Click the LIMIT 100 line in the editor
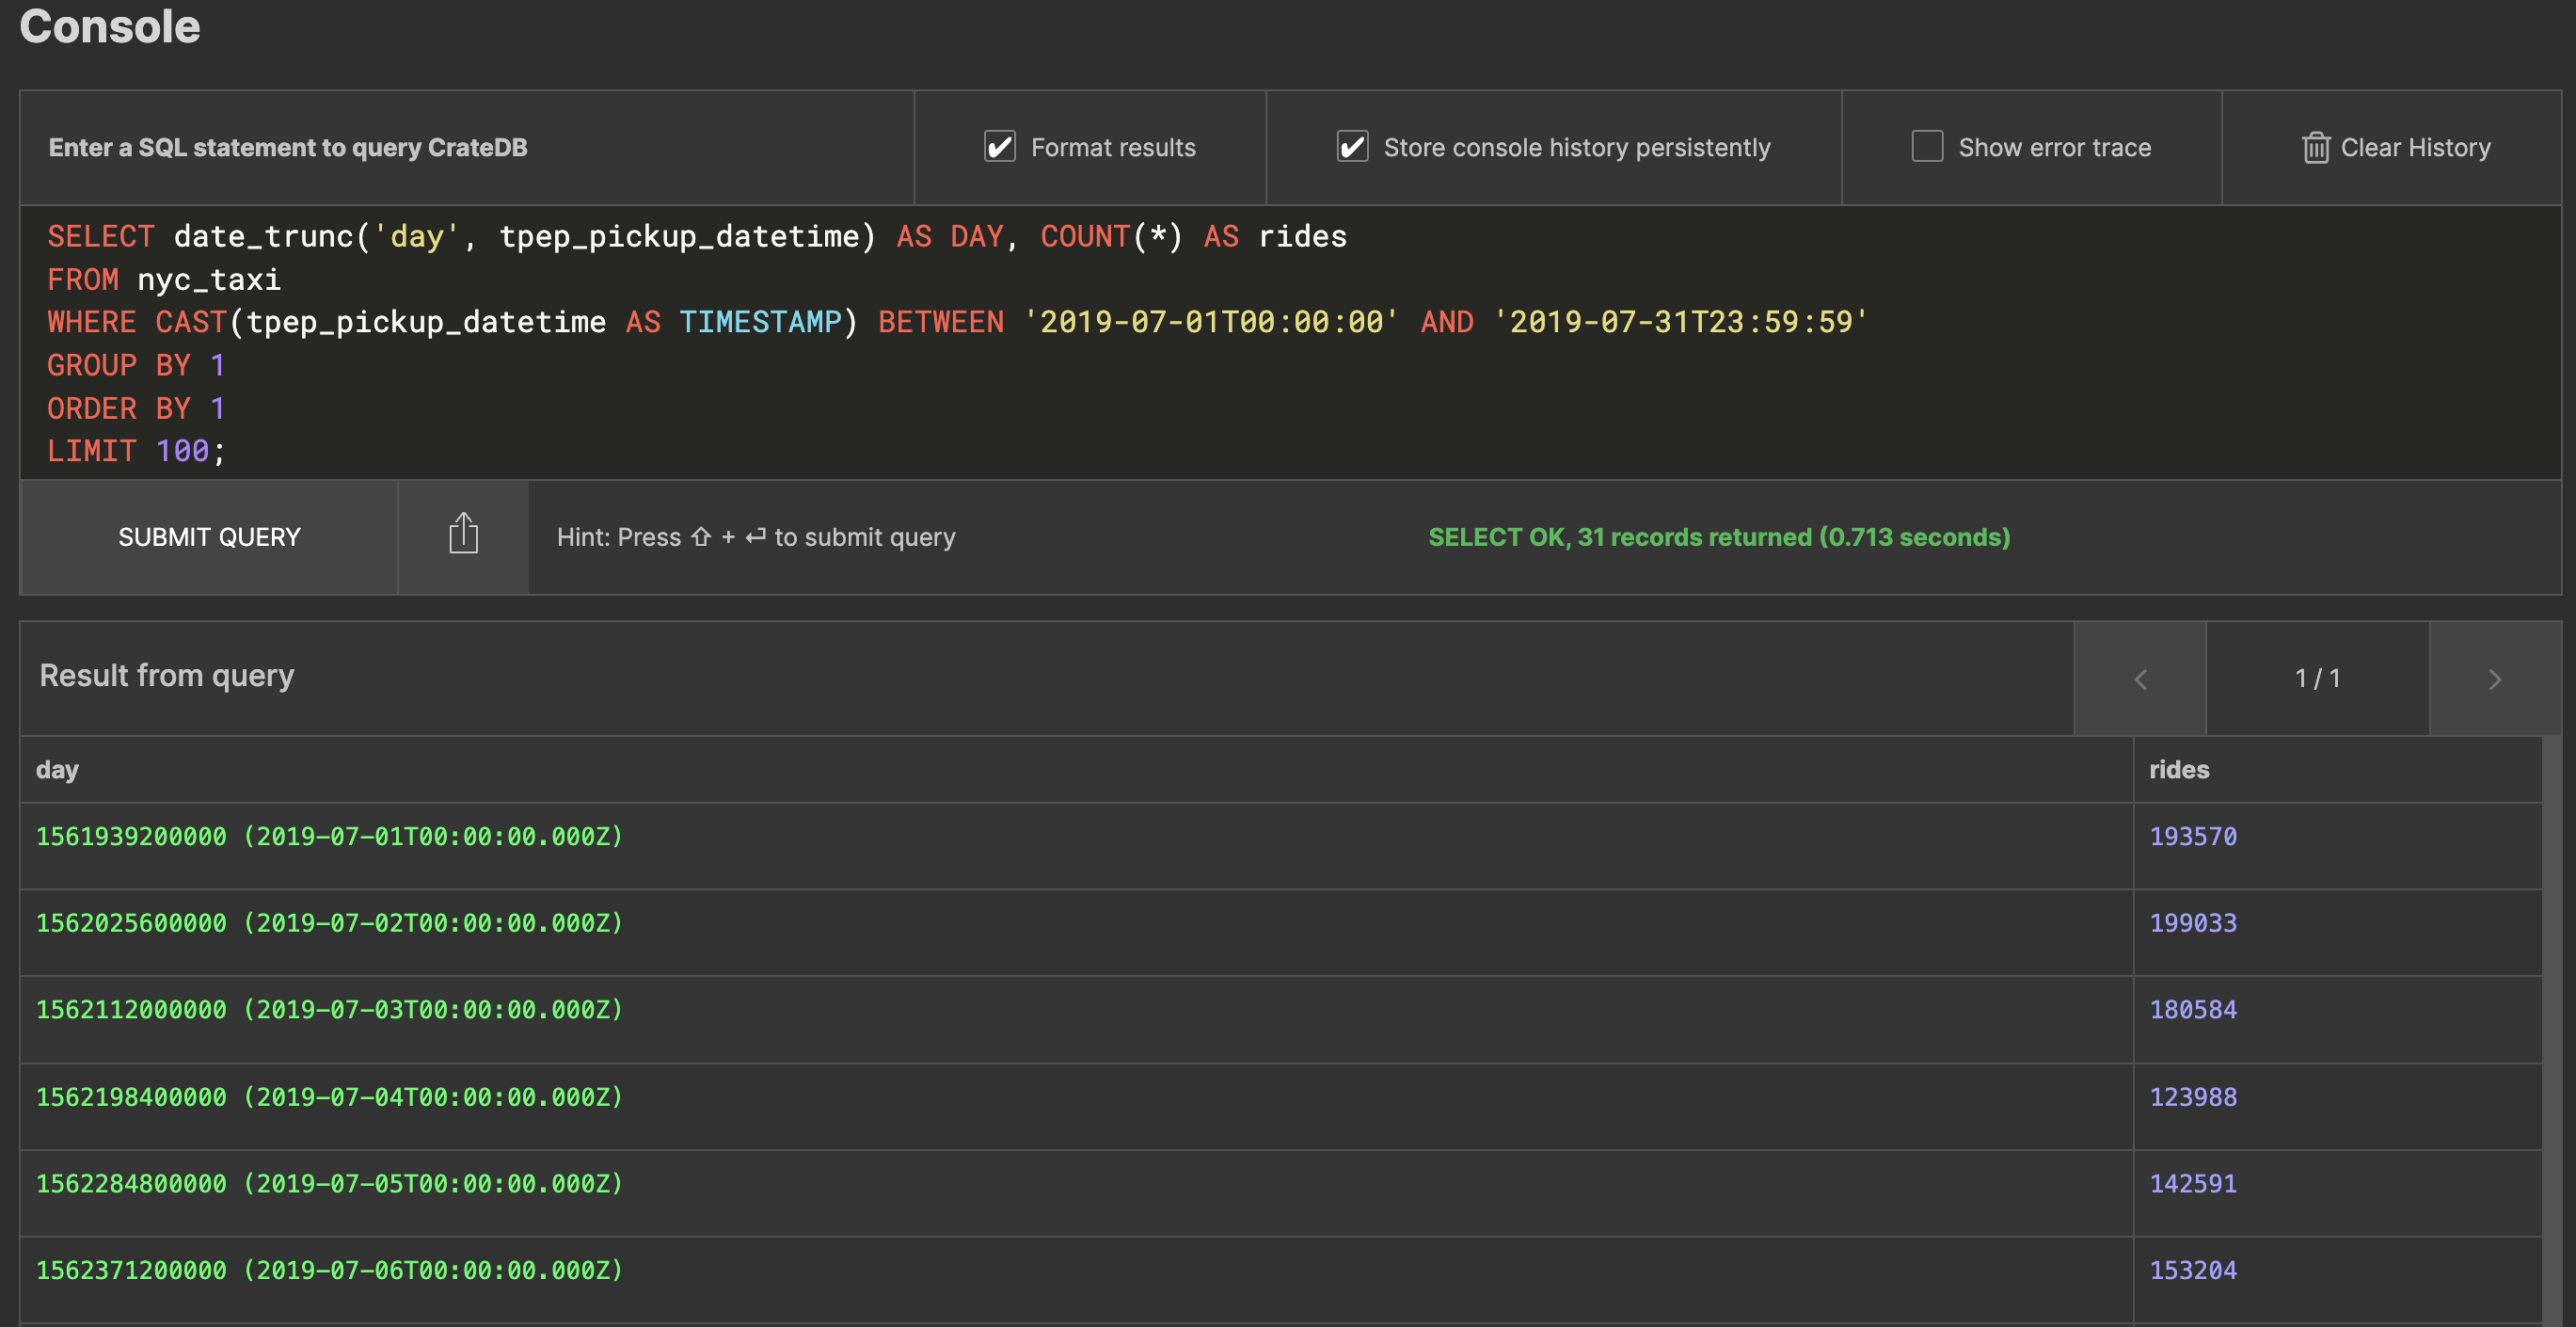Screen dimensions: 2576x1327 137,451
